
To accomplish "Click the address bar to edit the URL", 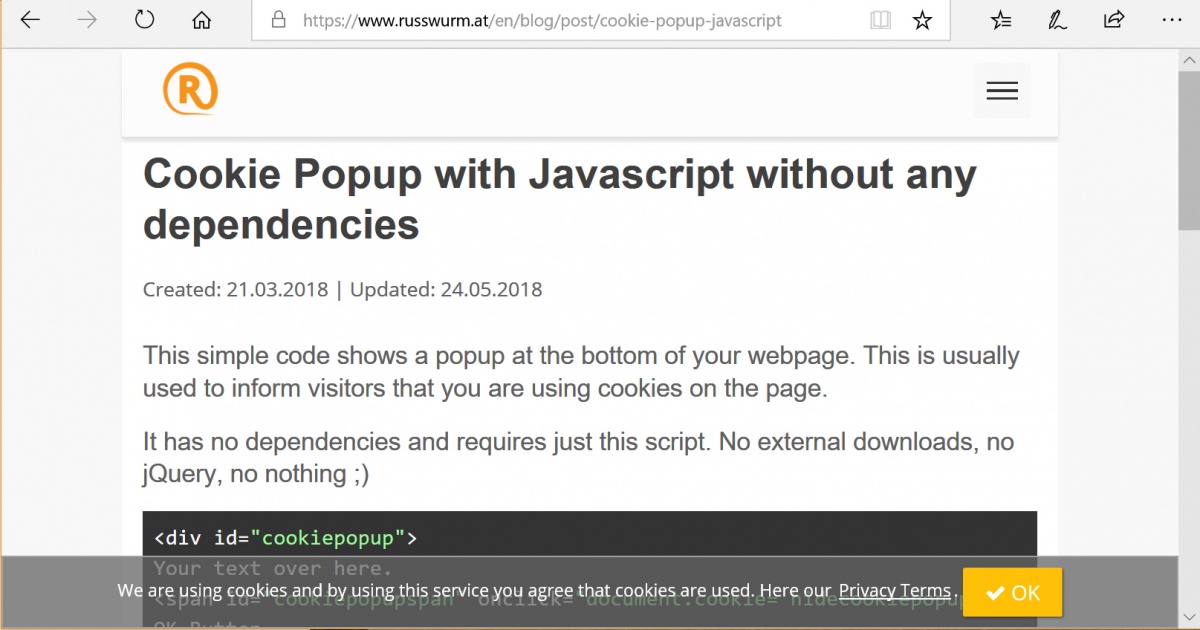I will tap(550, 20).
